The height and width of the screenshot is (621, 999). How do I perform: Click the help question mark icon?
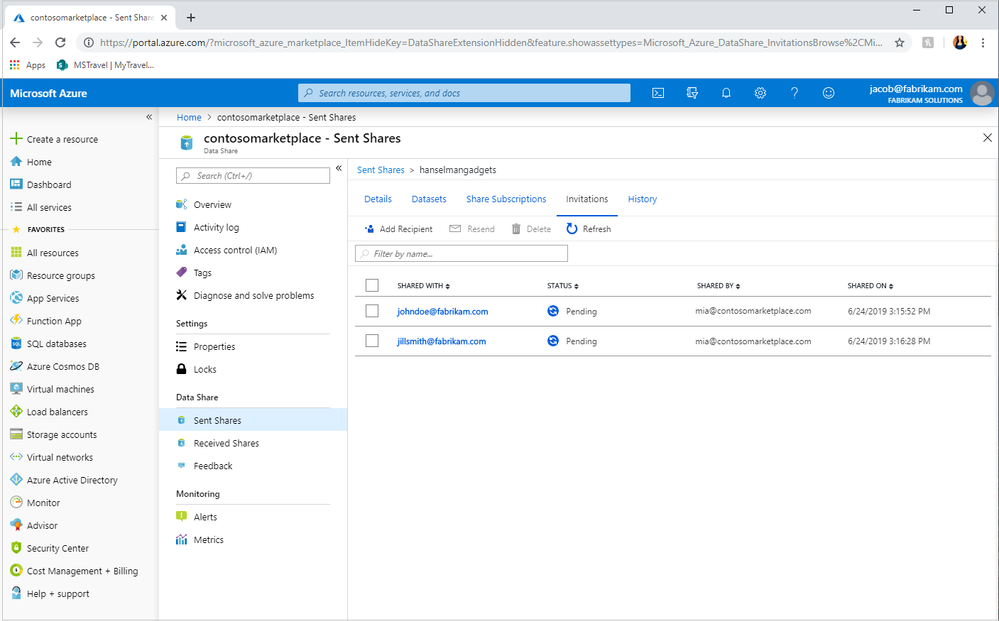[x=794, y=93]
